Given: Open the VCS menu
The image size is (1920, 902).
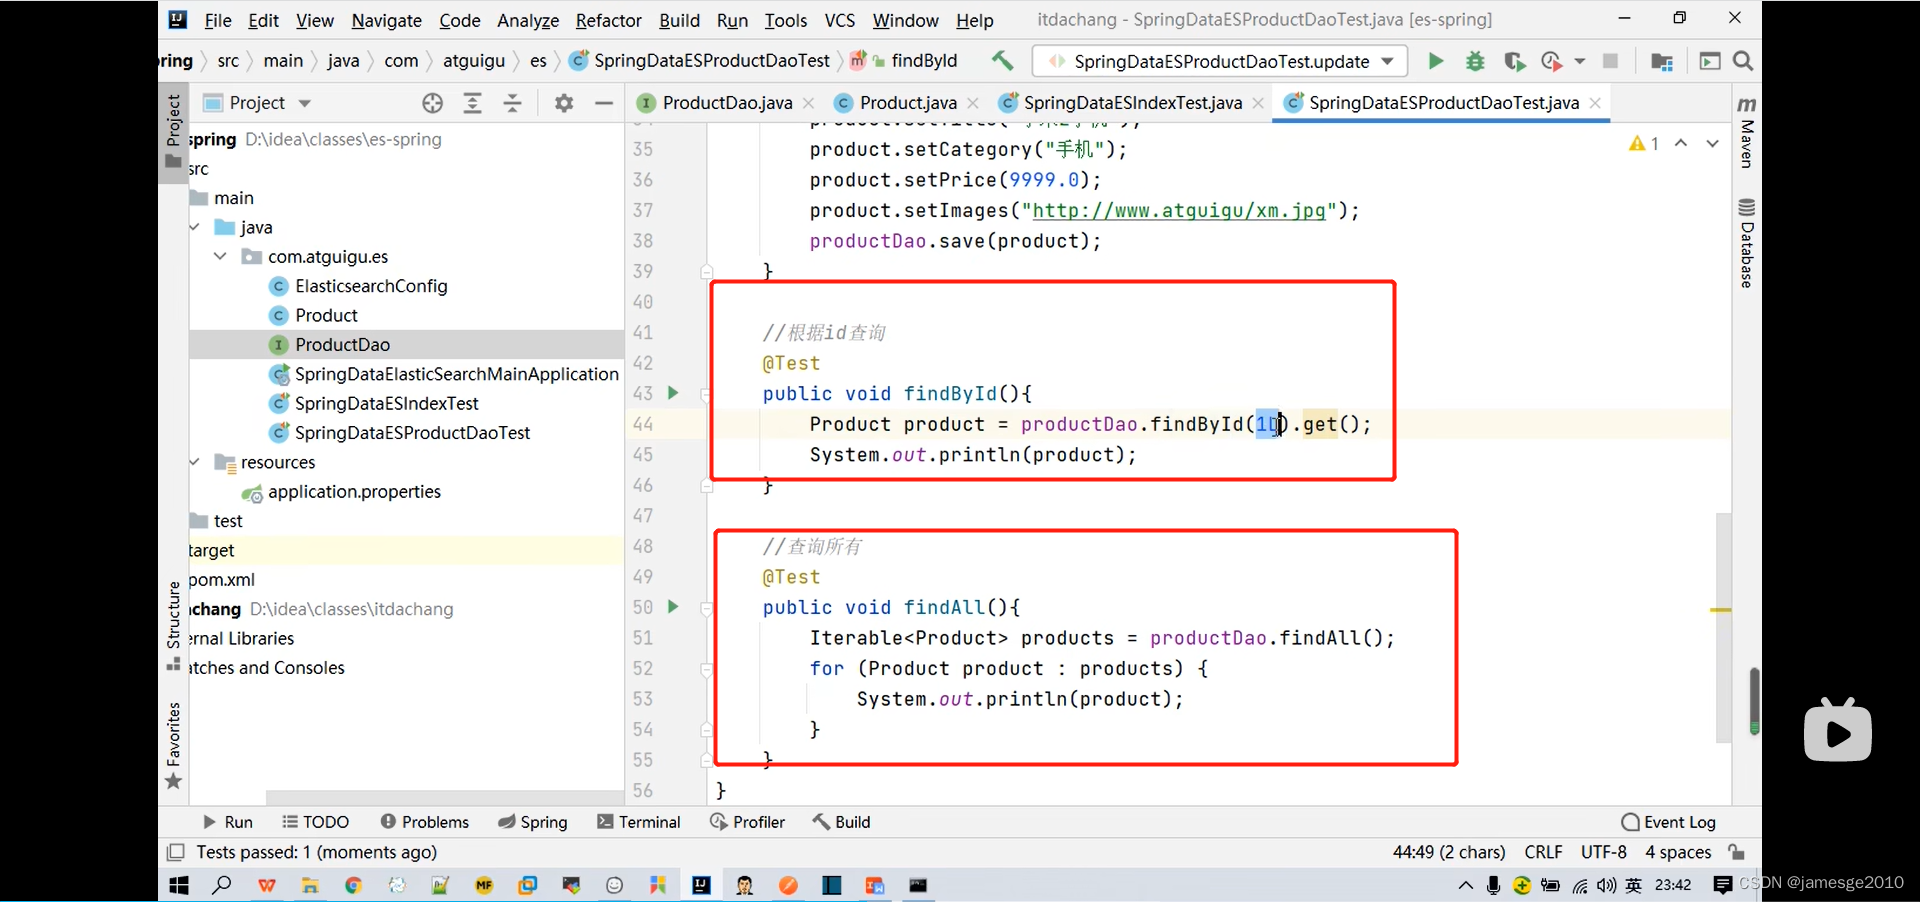Looking at the screenshot, I should (x=840, y=20).
